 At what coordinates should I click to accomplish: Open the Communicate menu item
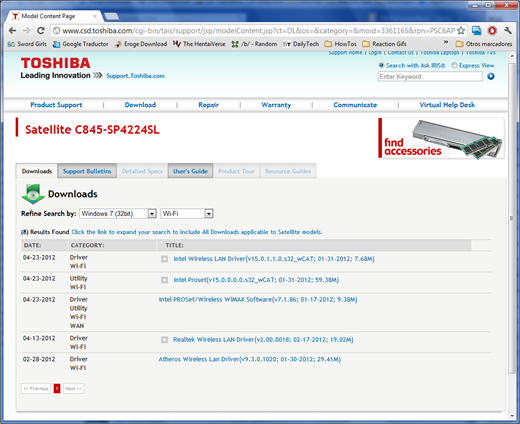(355, 105)
